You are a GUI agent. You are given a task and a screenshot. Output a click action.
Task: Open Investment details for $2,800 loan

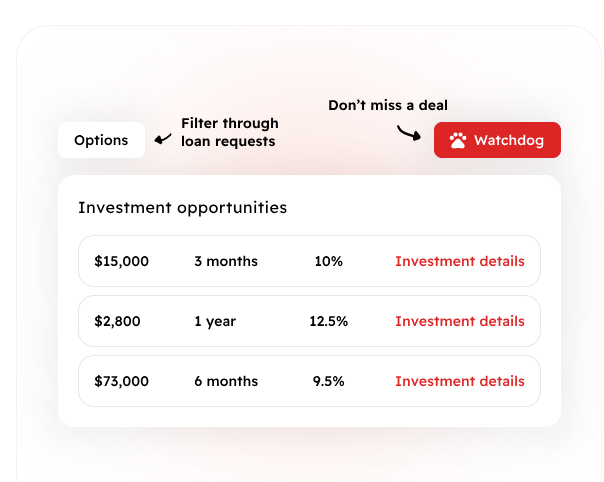pyautogui.click(x=459, y=321)
